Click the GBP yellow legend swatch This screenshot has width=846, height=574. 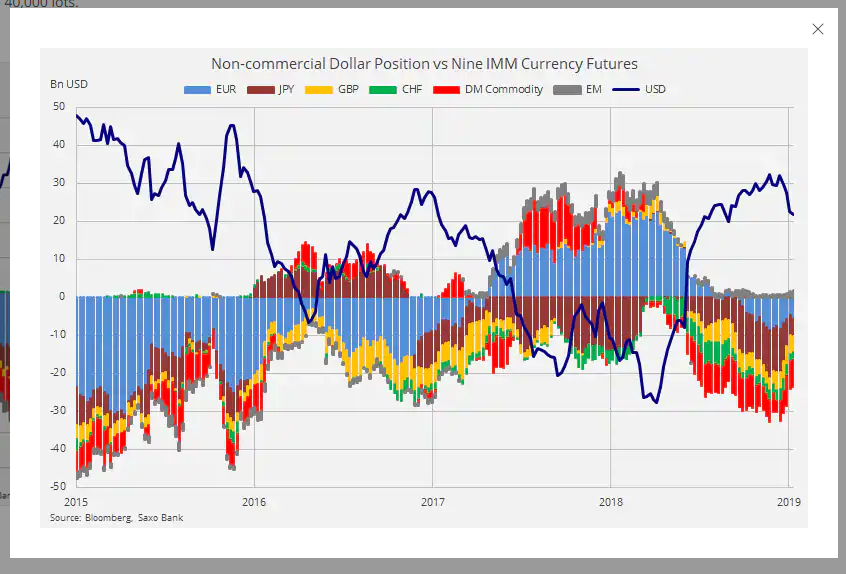click(x=319, y=90)
